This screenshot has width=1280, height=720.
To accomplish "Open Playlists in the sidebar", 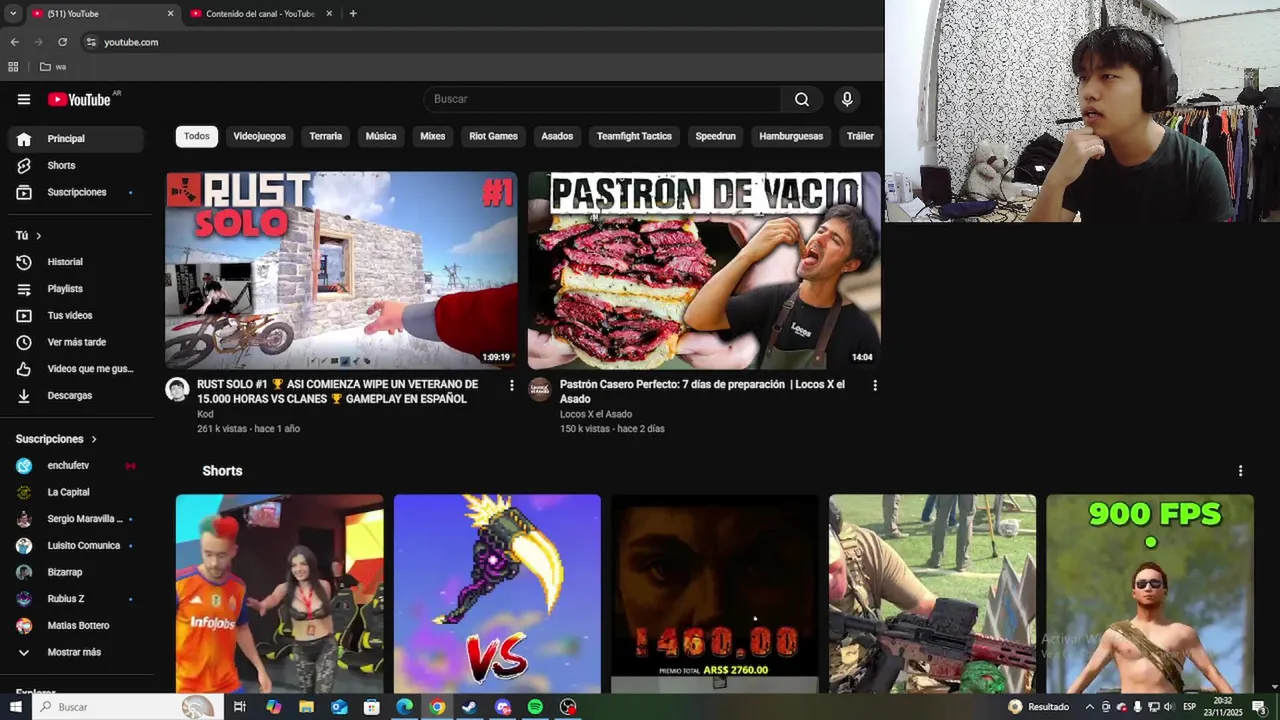I will [75, 289].
